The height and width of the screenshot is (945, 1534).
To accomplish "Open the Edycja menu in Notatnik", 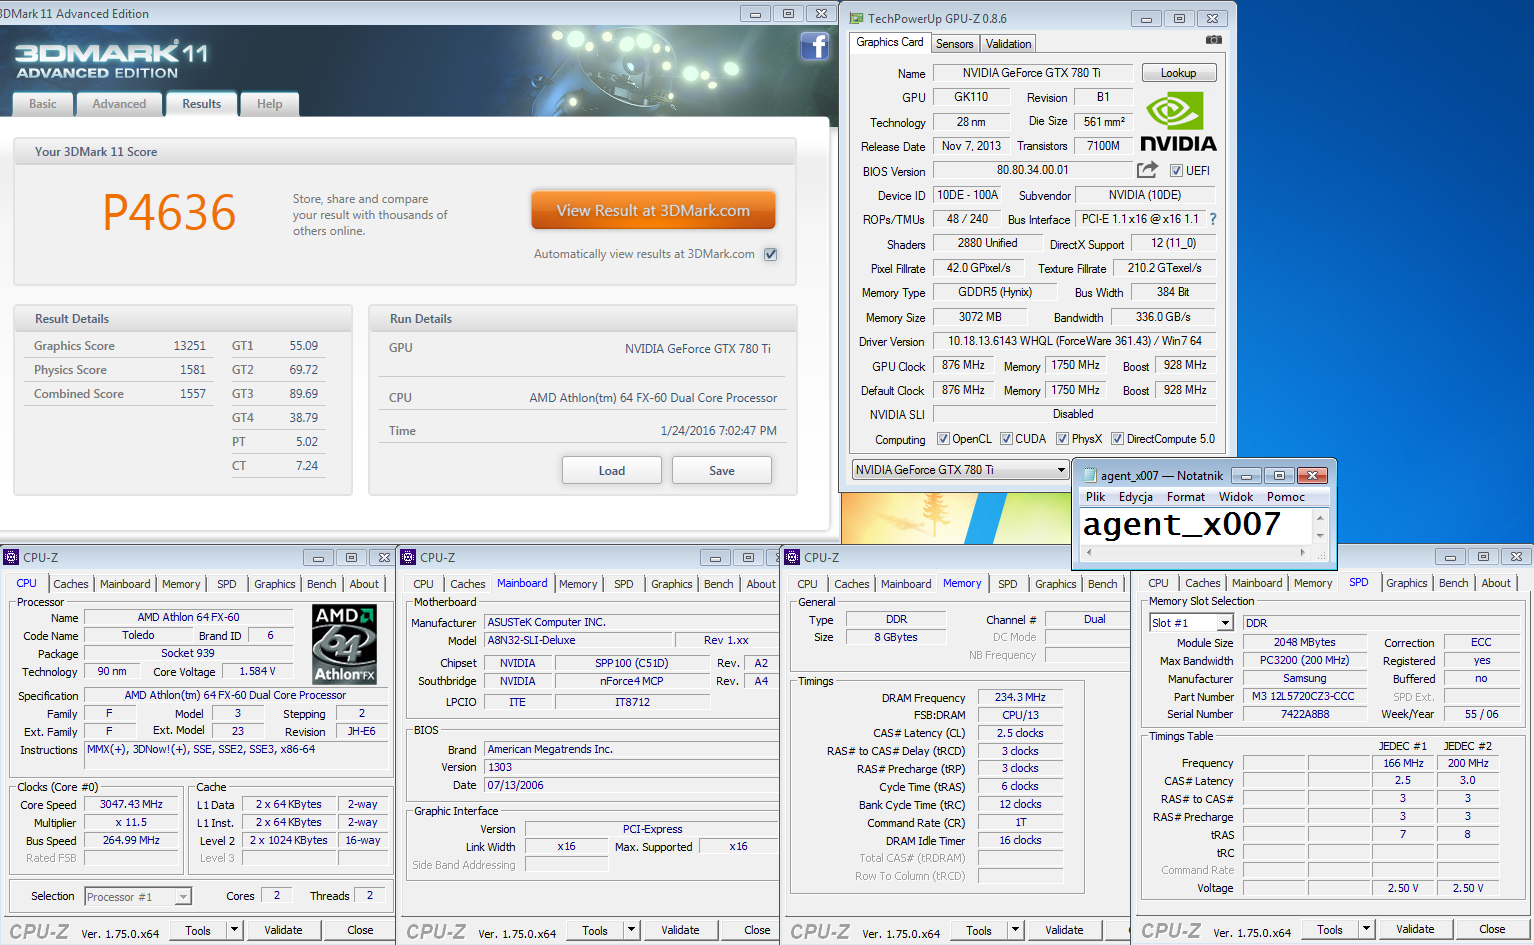I will click(x=1136, y=497).
